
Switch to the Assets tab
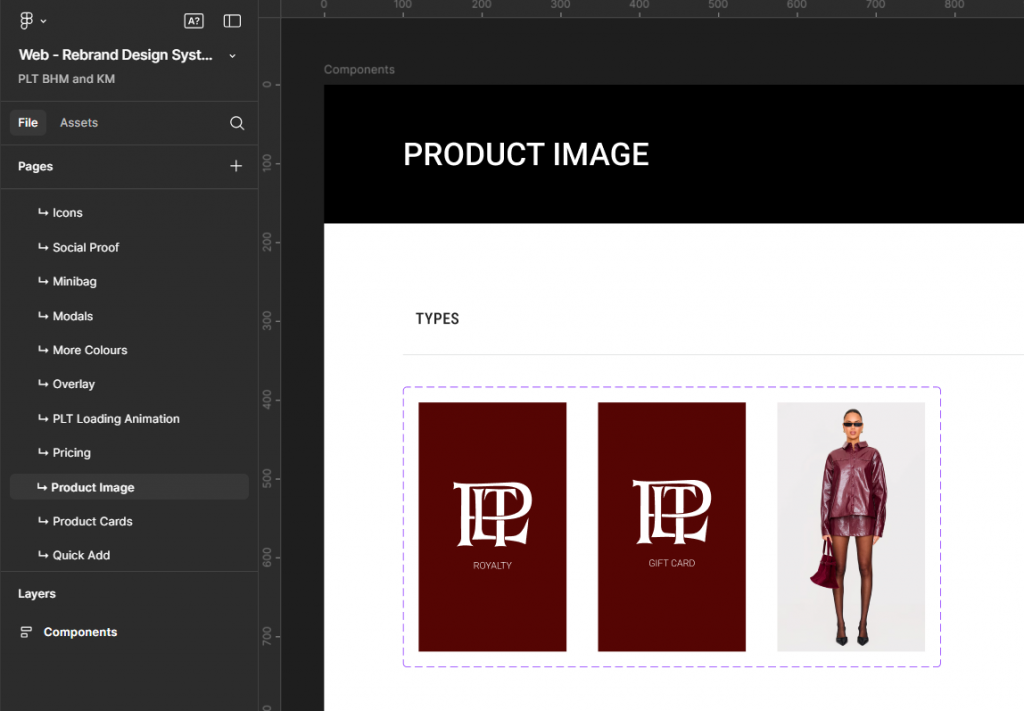[79, 123]
